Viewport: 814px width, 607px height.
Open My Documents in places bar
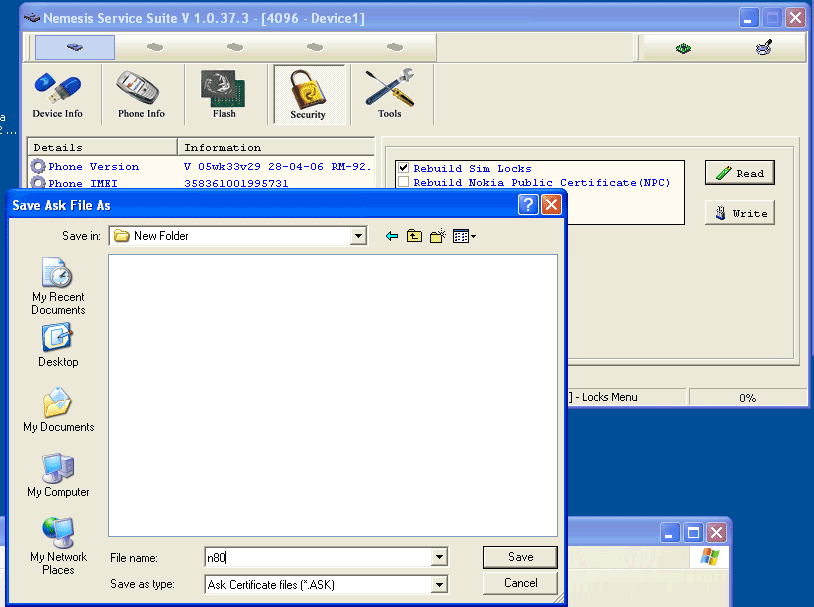click(x=58, y=410)
